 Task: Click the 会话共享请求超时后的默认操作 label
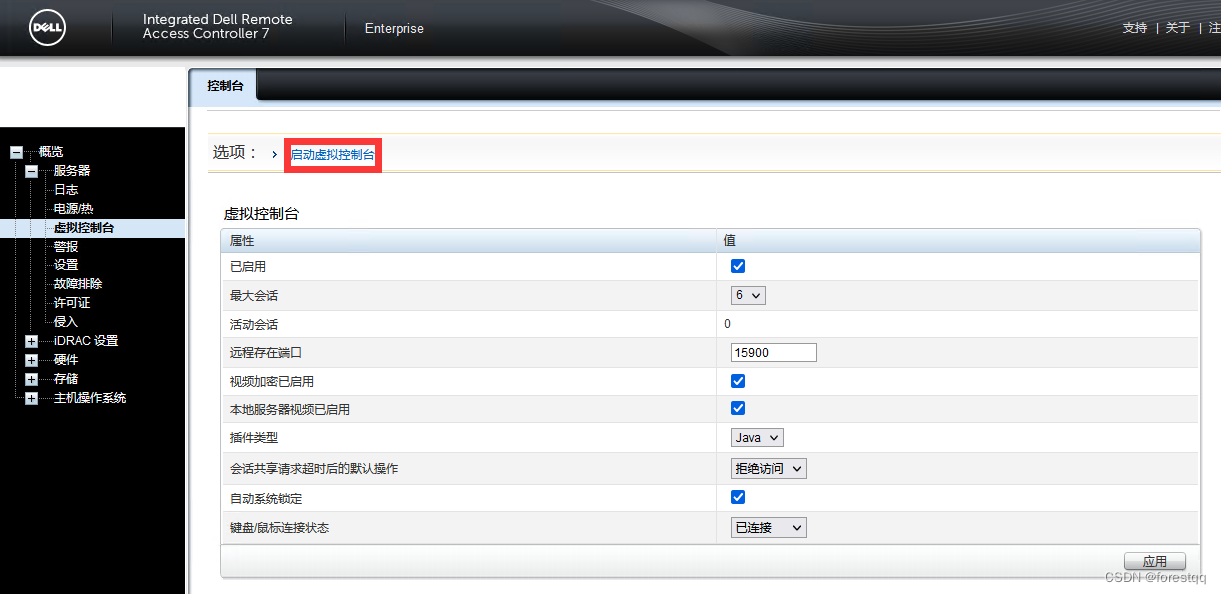314,469
